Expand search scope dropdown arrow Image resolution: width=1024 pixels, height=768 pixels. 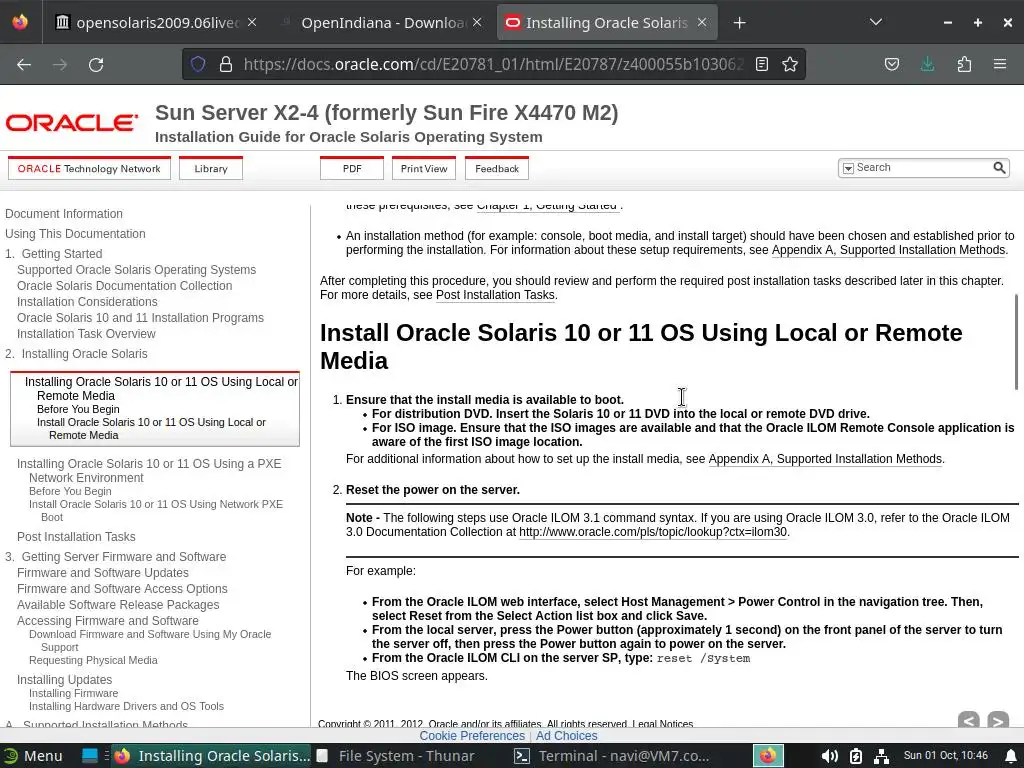click(848, 168)
